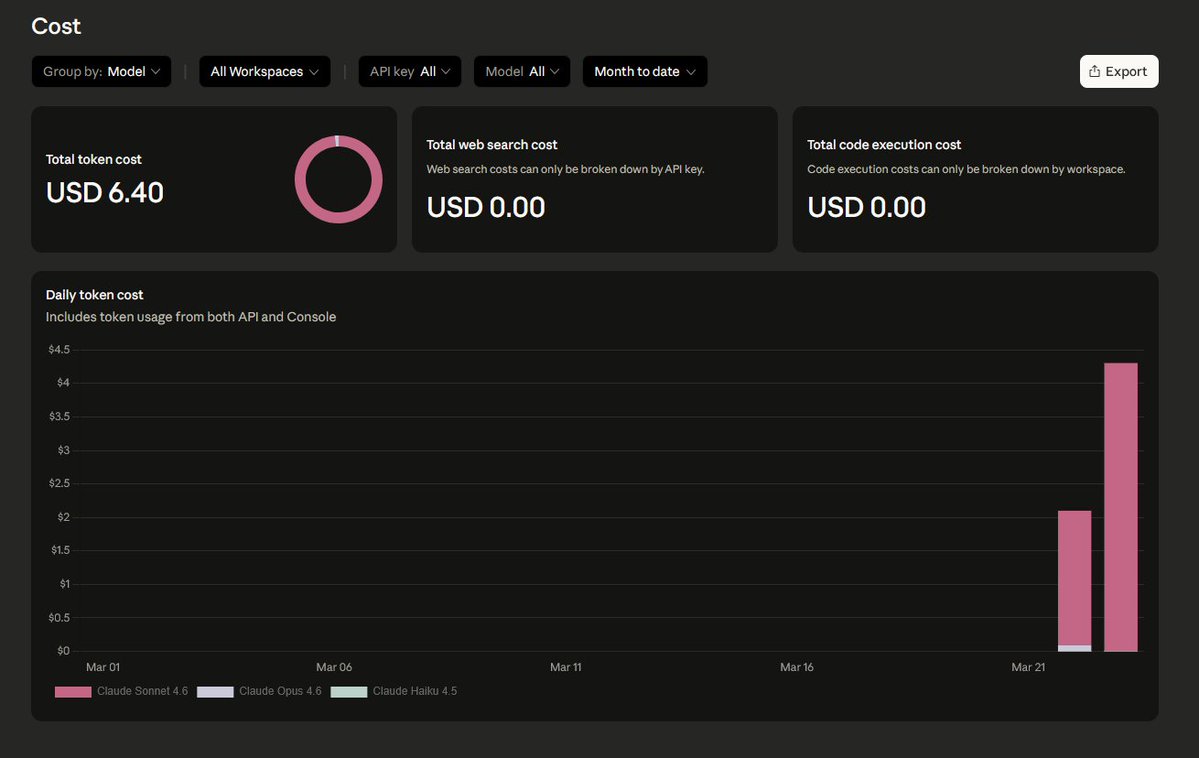Screen dimensions: 1199x758
Task: Click the tallest pink bar in chart
Action: click(x=1121, y=507)
